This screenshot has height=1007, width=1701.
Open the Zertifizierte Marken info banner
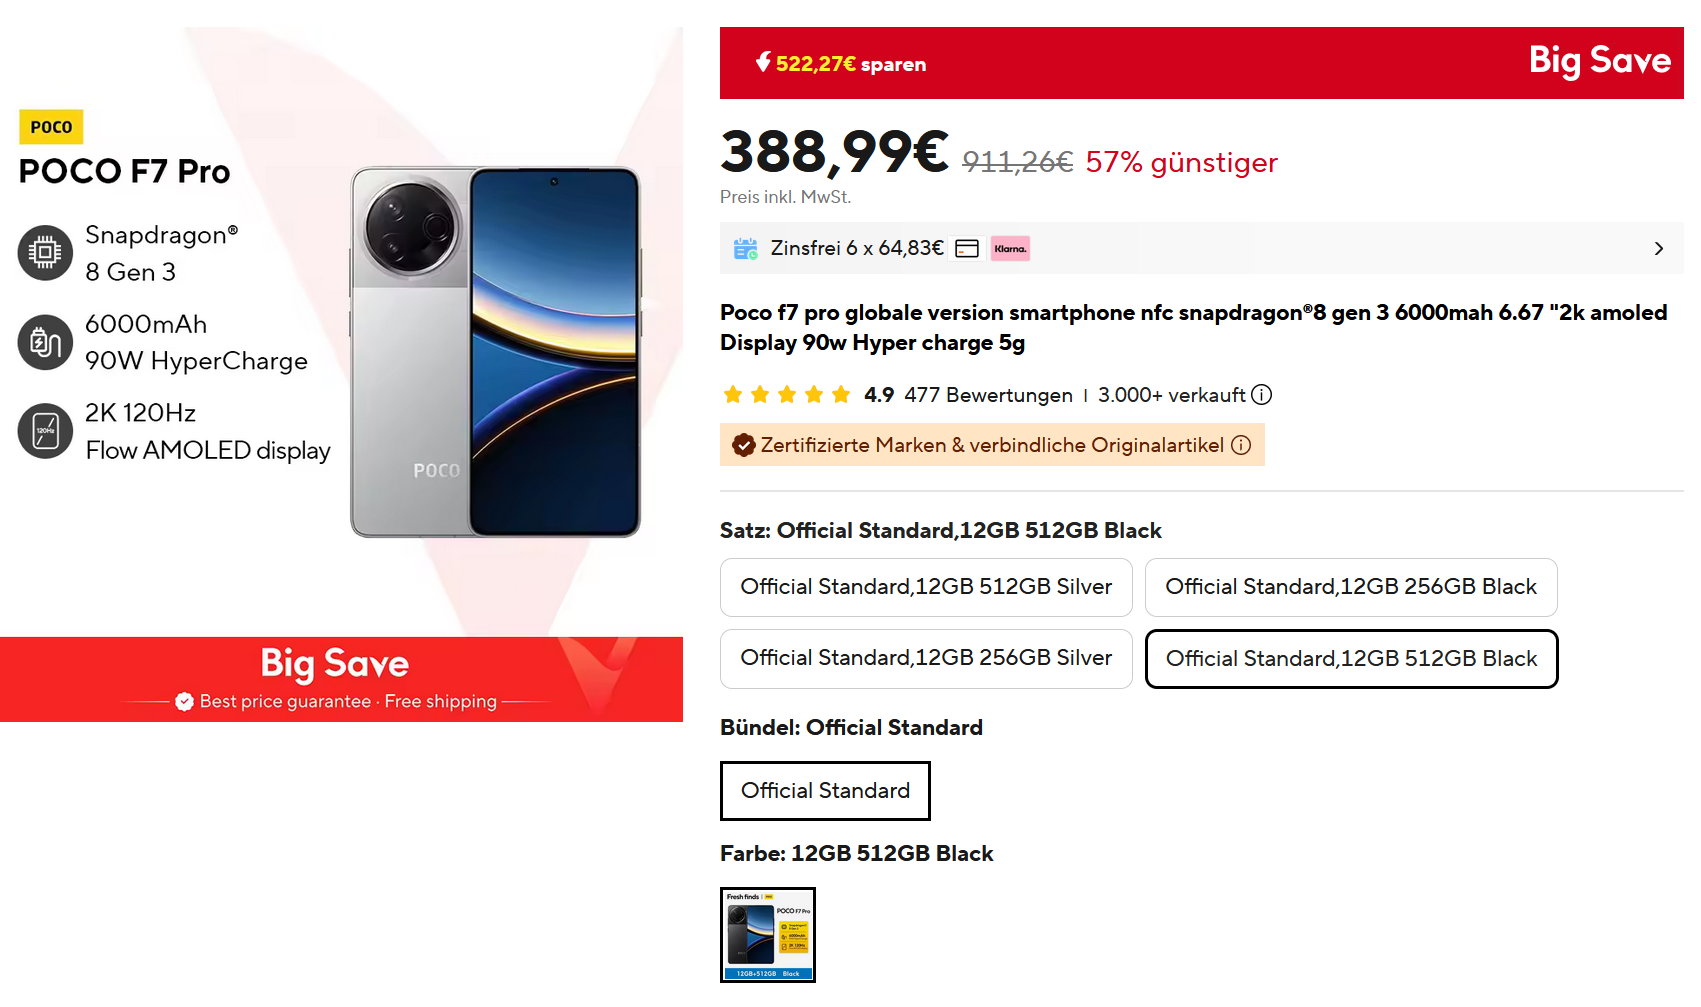point(992,445)
